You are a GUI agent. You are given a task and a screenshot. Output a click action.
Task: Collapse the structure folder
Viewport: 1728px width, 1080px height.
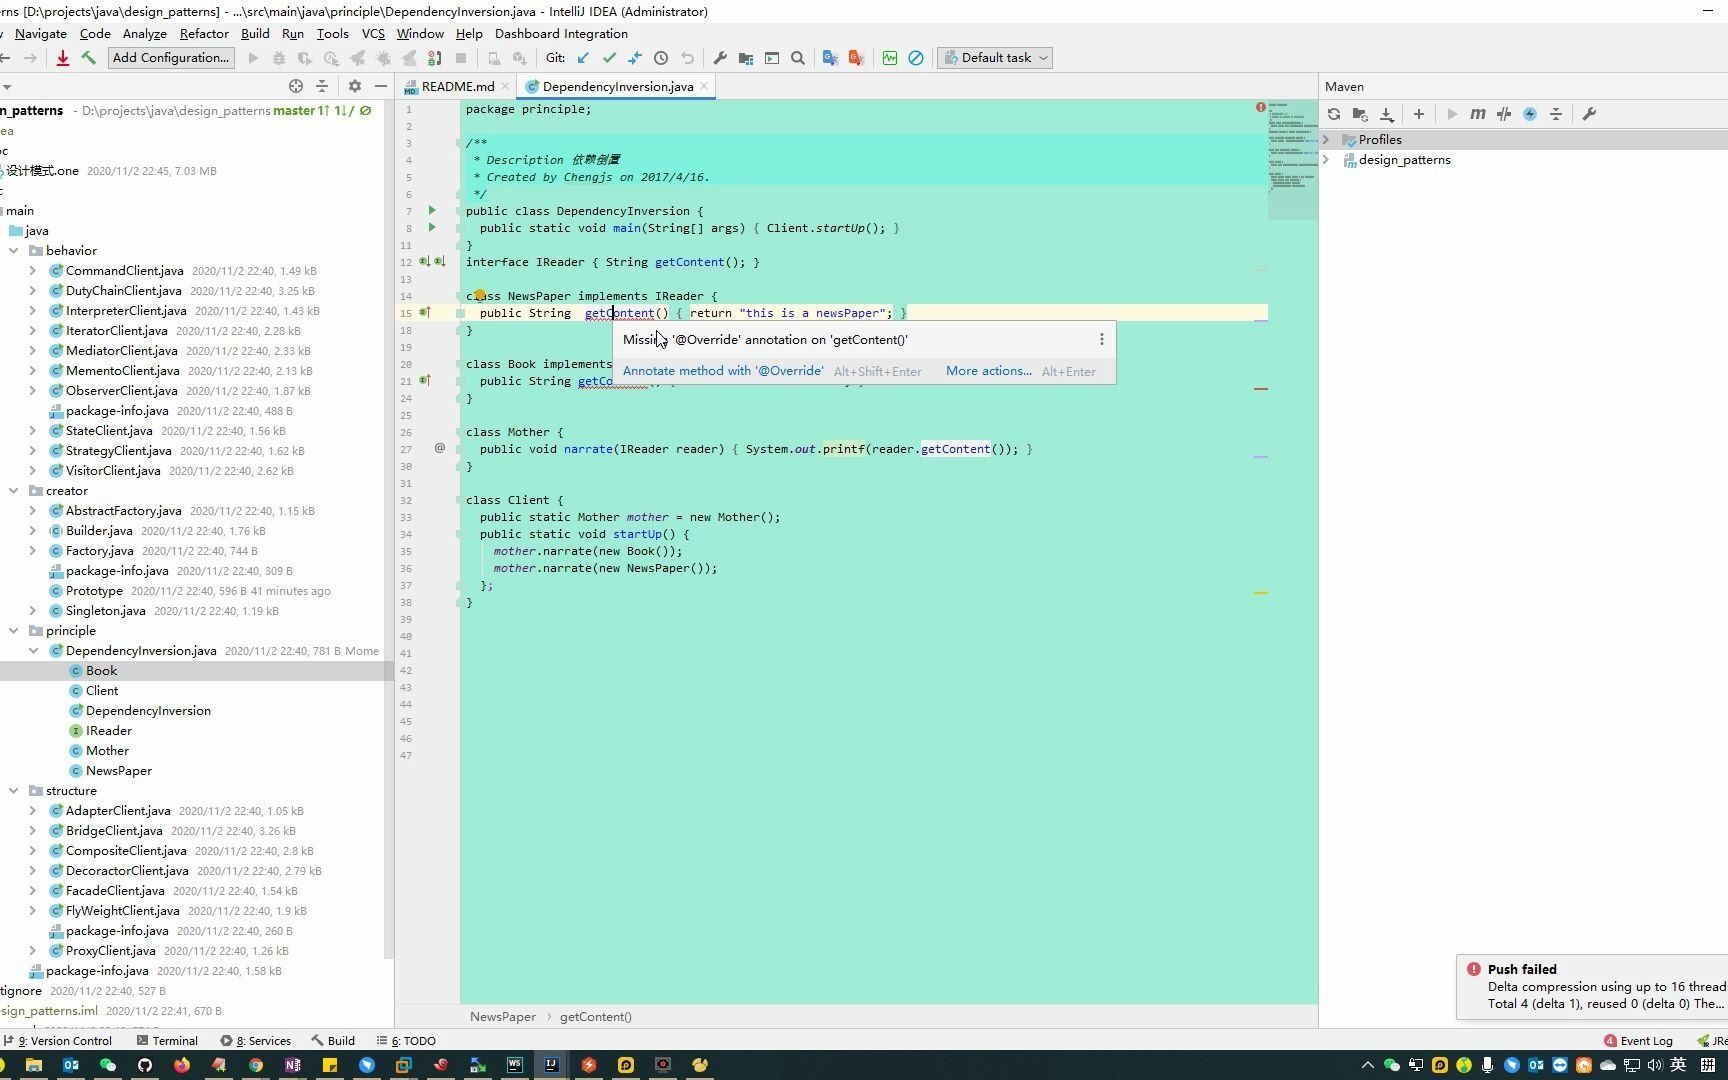(14, 791)
